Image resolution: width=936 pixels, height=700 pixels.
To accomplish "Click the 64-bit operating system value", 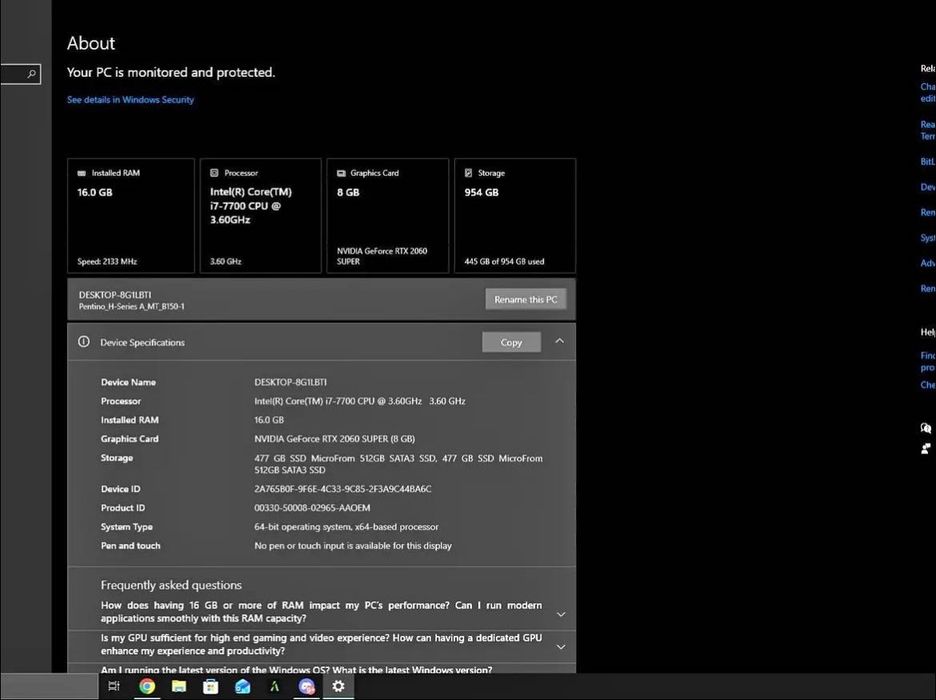I will [346, 527].
